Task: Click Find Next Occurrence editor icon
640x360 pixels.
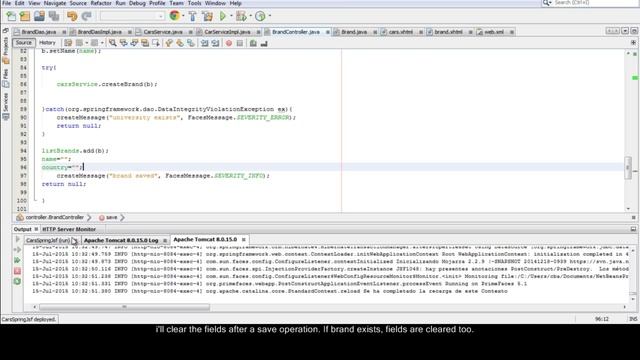Action: pyautogui.click(x=134, y=43)
